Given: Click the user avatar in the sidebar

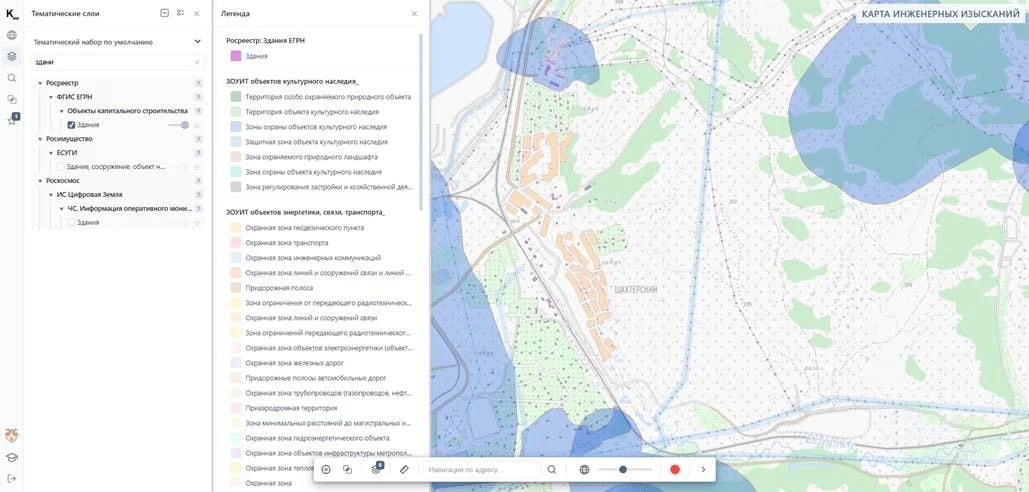Looking at the screenshot, I should point(12,436).
